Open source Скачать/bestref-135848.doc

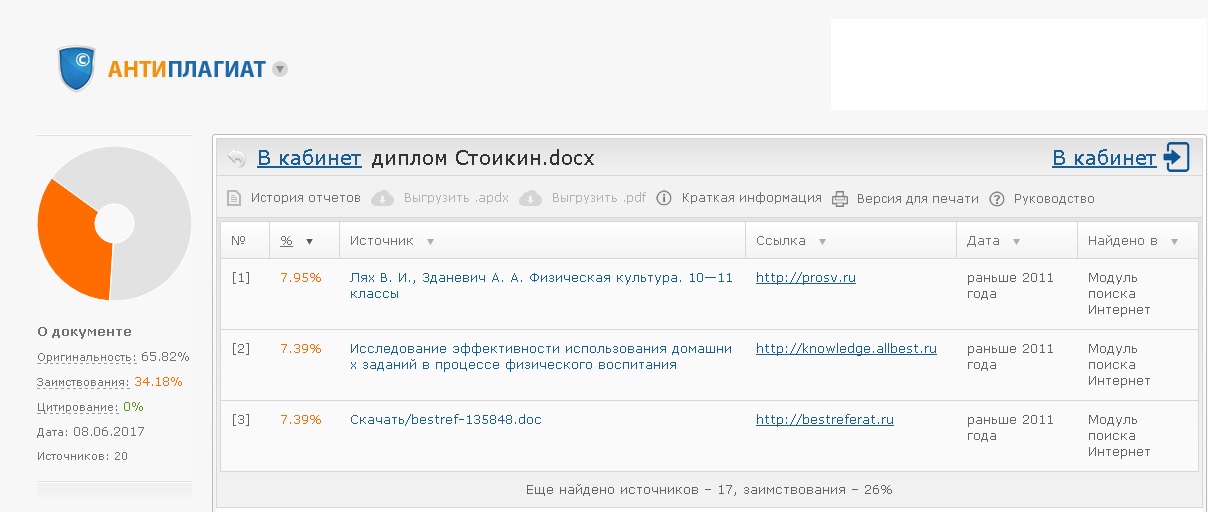(x=445, y=419)
